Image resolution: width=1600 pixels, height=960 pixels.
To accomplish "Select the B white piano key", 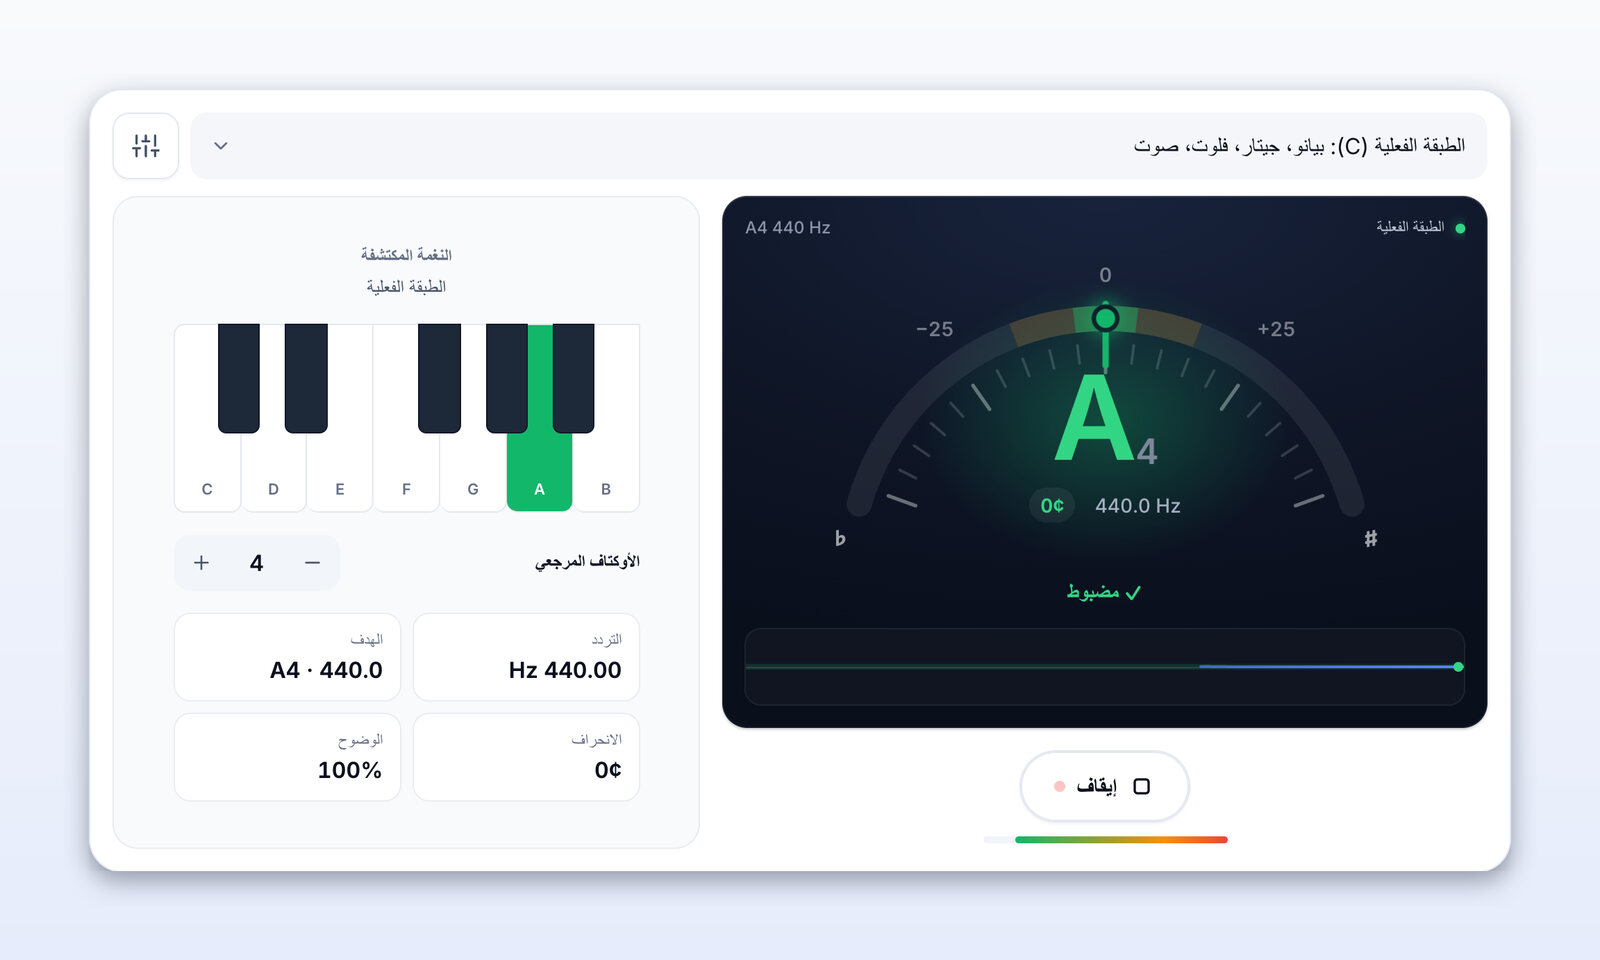I will tap(606, 470).
